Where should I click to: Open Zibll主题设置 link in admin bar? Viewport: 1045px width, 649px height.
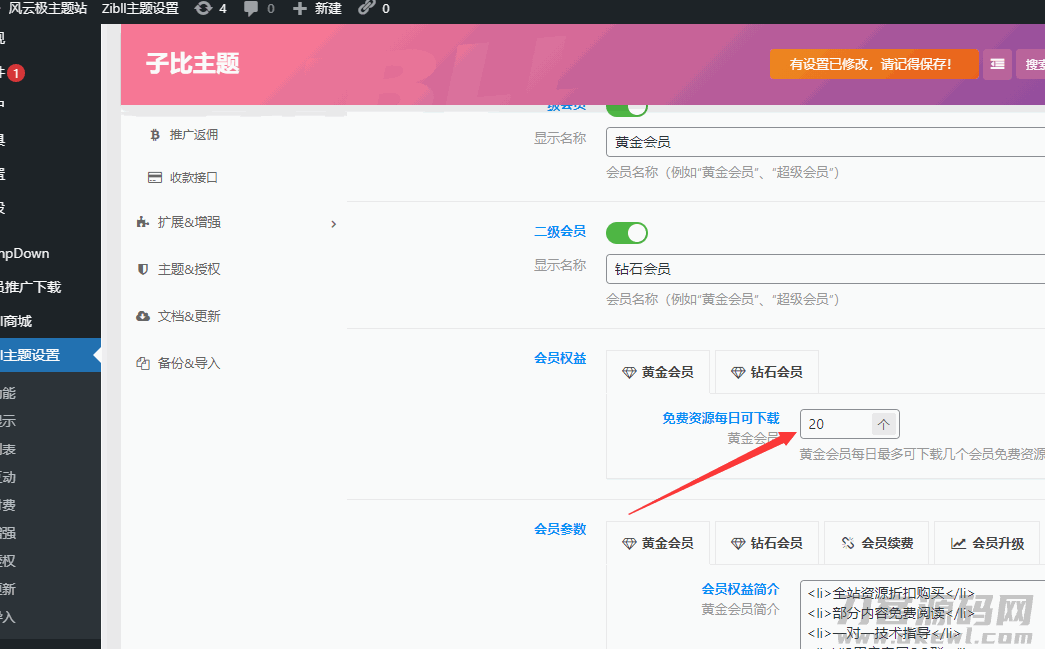[x=140, y=9]
